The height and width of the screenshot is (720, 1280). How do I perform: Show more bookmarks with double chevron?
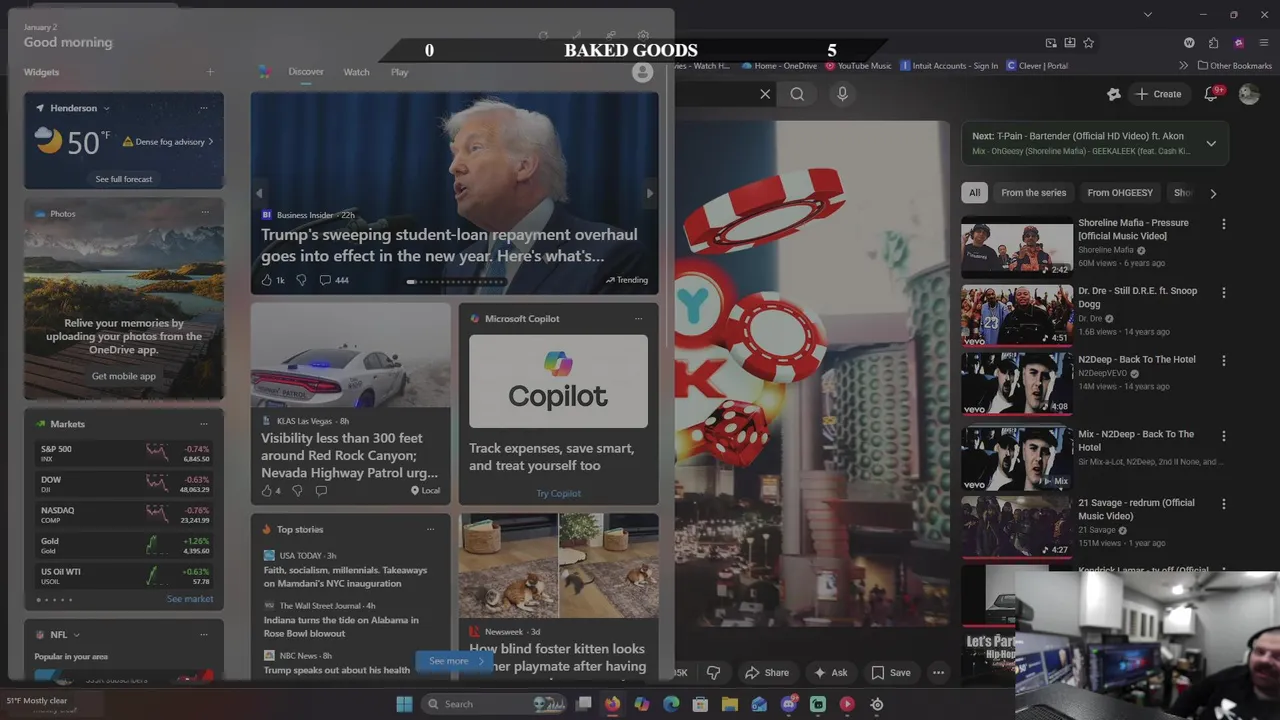pyautogui.click(x=1184, y=66)
